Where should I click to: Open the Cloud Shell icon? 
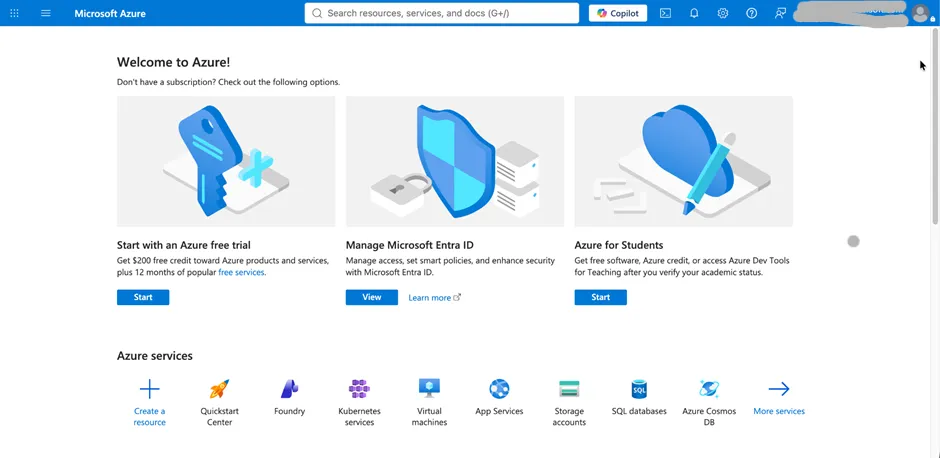665,13
